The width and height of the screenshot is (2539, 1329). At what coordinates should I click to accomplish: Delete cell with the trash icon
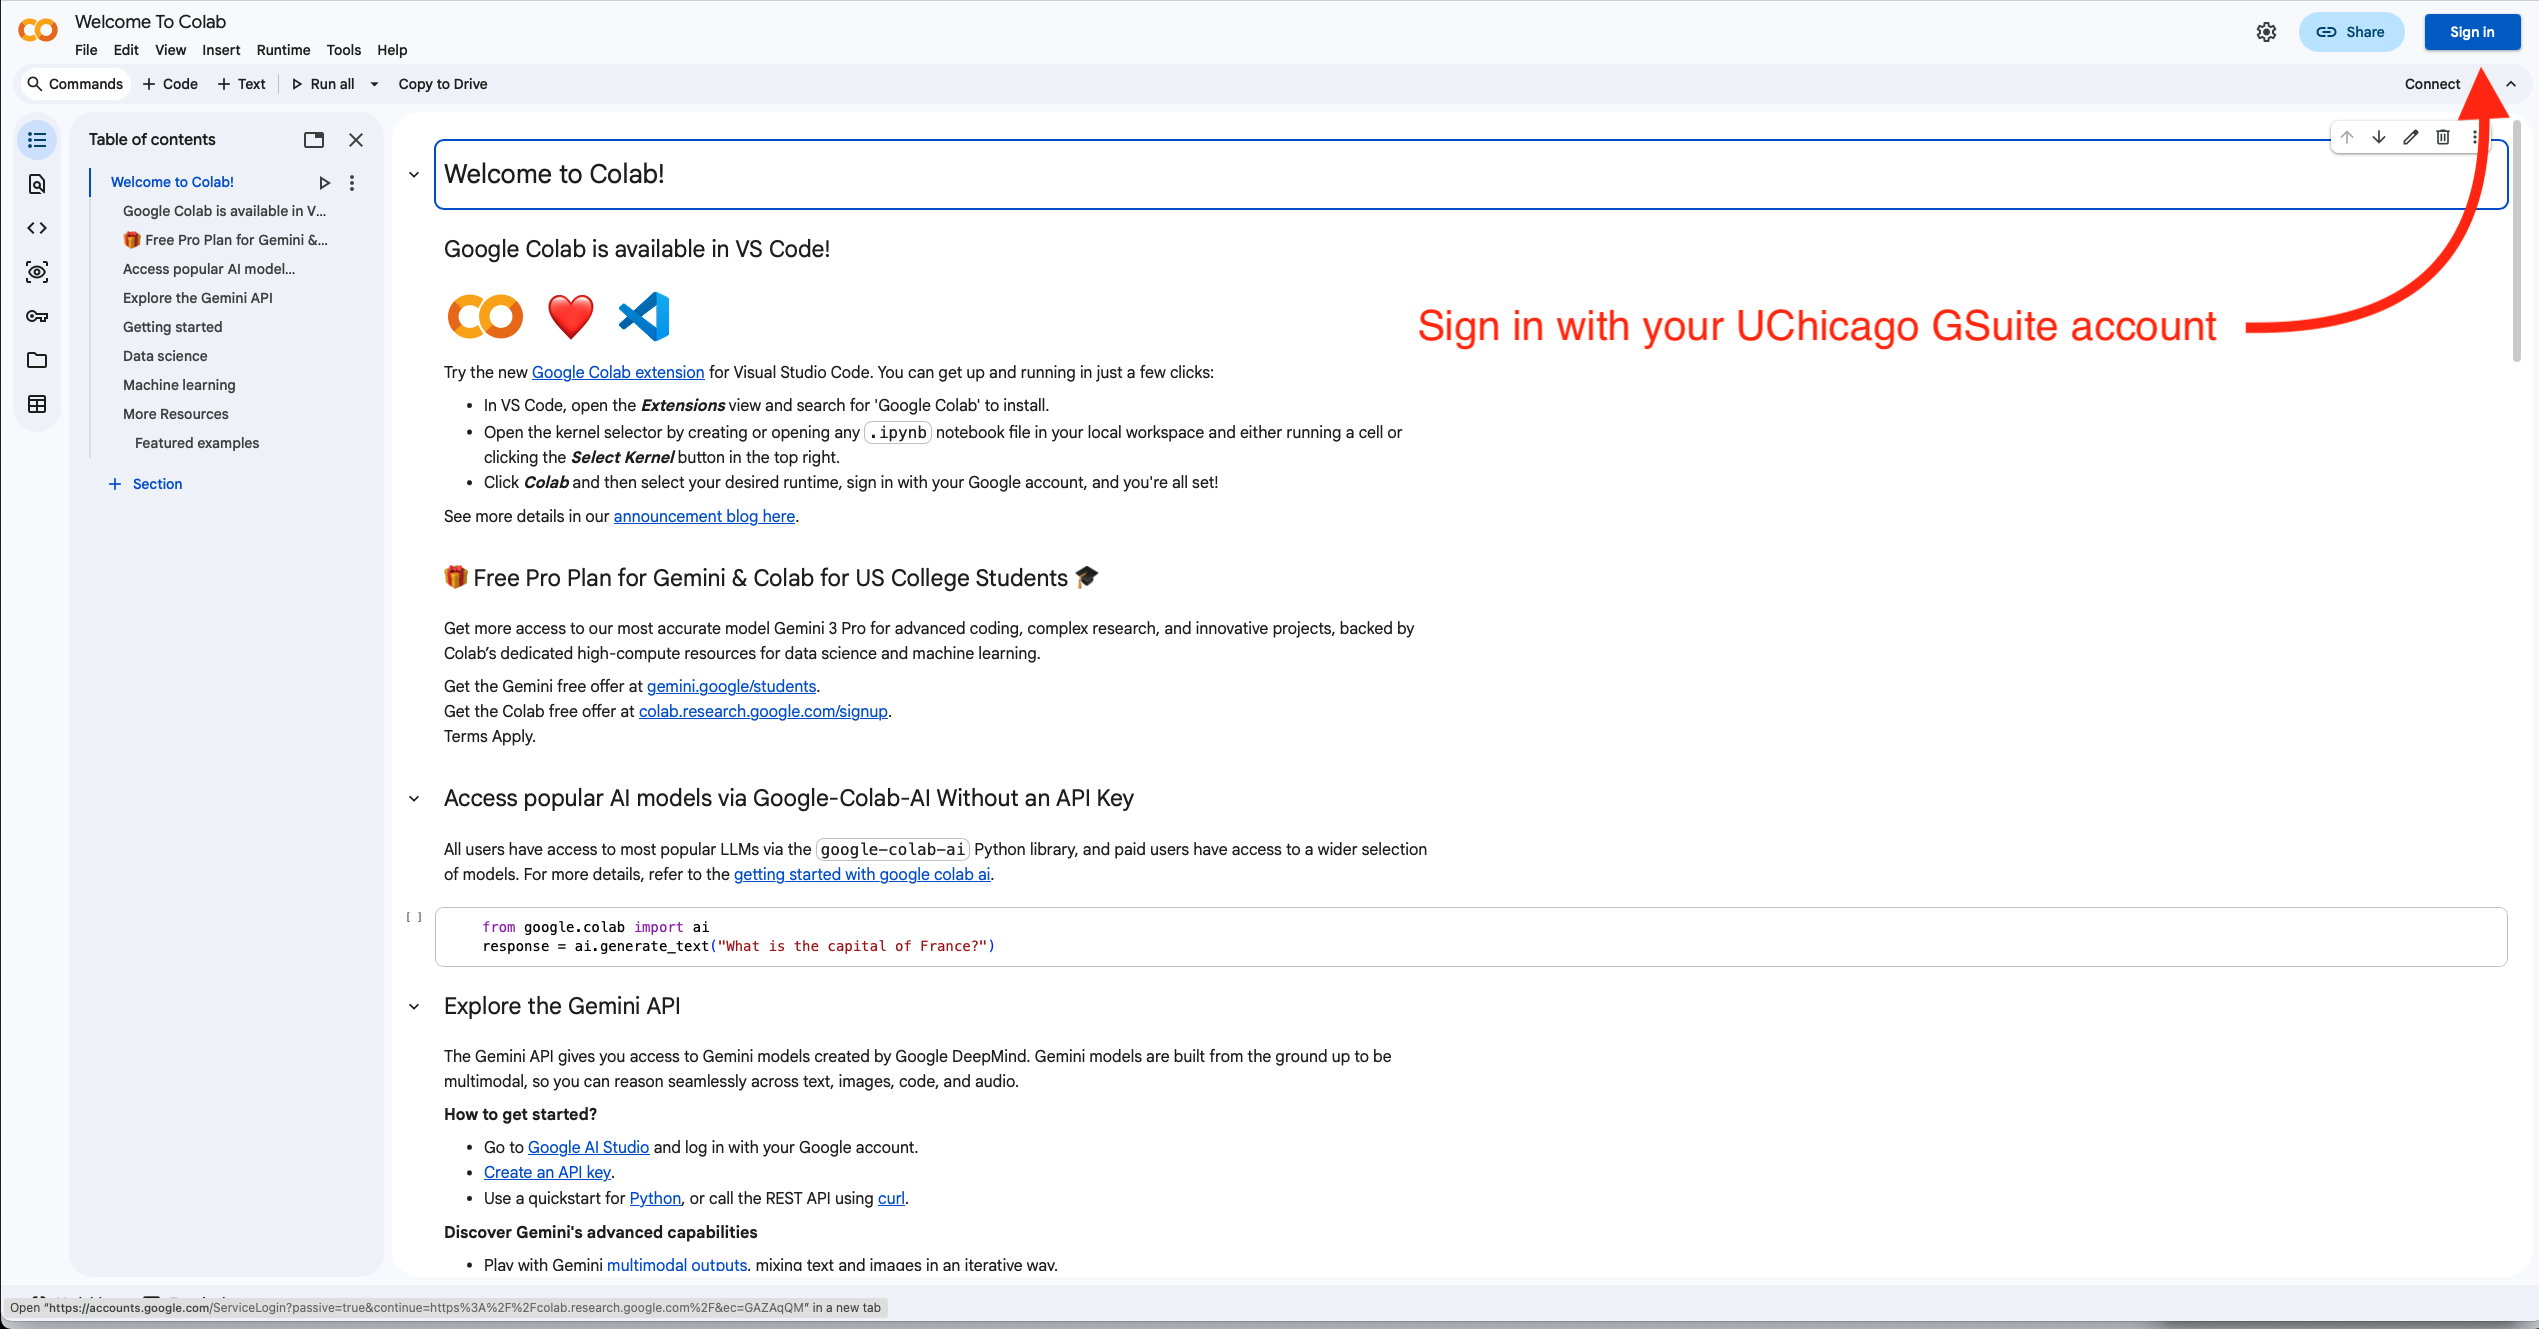tap(2443, 137)
